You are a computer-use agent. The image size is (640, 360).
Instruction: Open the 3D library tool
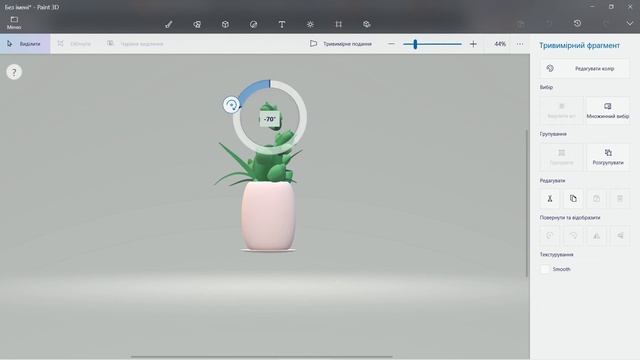pyautogui.click(x=367, y=24)
